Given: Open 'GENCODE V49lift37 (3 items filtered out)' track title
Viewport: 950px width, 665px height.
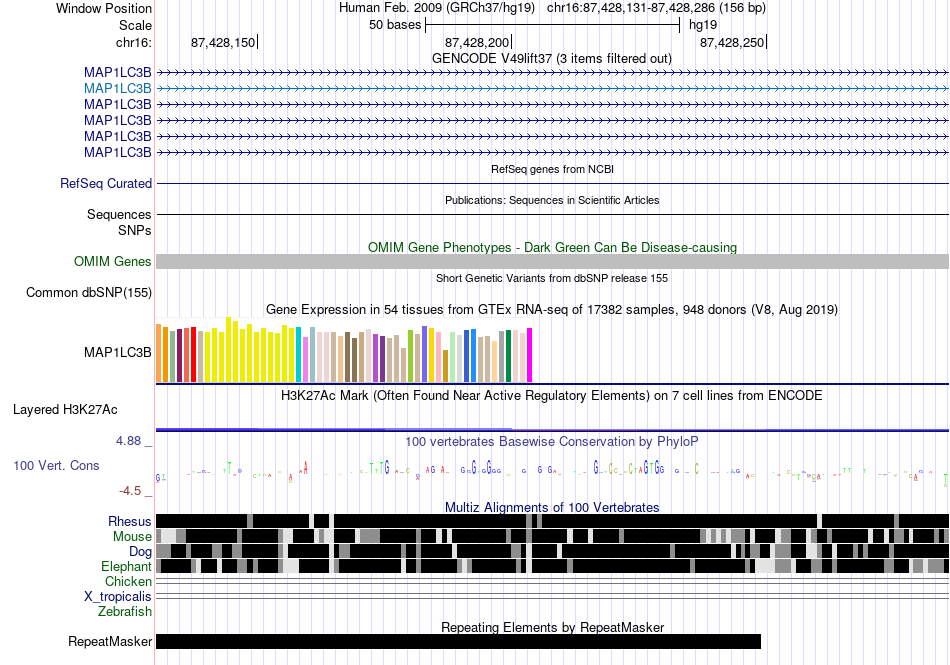Looking at the screenshot, I should (552, 59).
